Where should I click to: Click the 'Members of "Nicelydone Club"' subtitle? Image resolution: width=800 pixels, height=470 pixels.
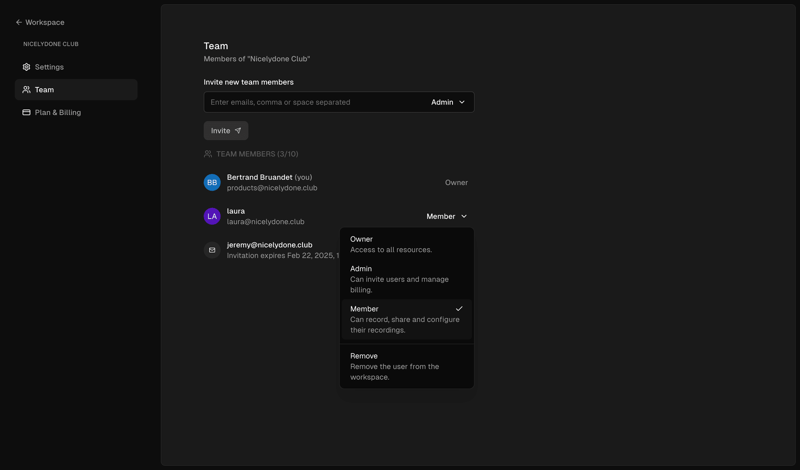[x=257, y=59]
